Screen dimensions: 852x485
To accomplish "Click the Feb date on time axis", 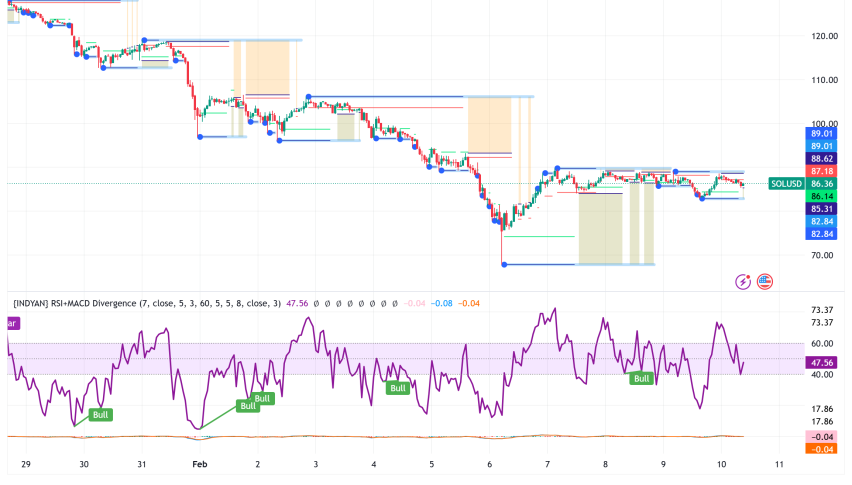I will (x=200, y=465).
